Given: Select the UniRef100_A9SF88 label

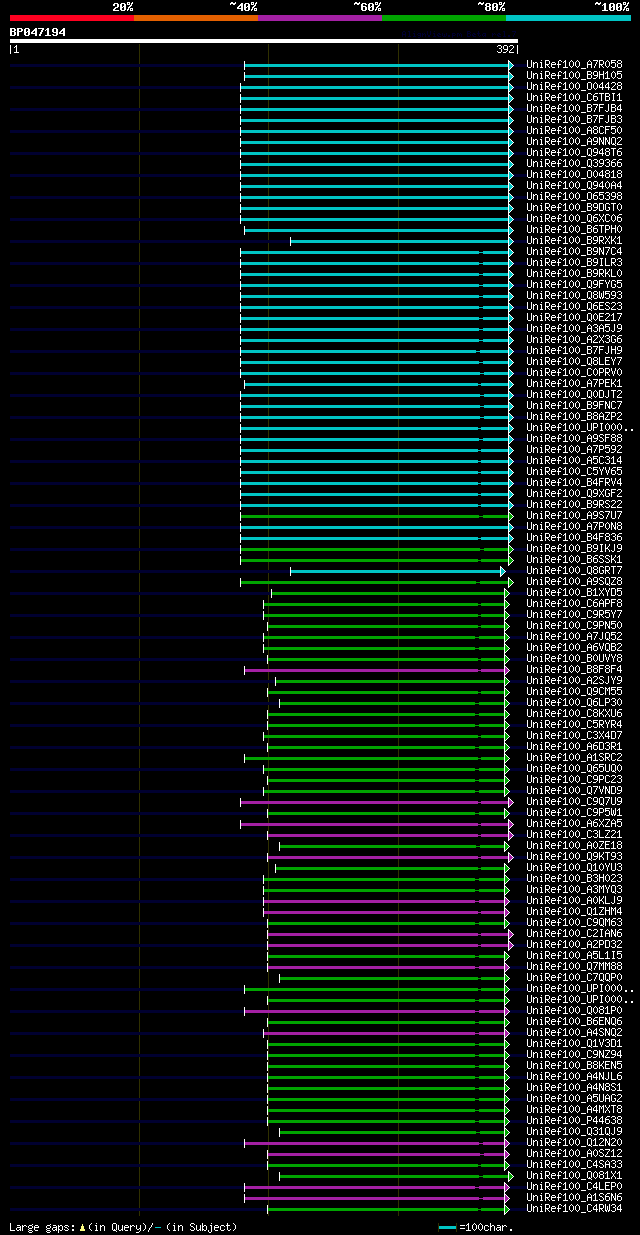Looking at the screenshot, I should [x=574, y=438].
